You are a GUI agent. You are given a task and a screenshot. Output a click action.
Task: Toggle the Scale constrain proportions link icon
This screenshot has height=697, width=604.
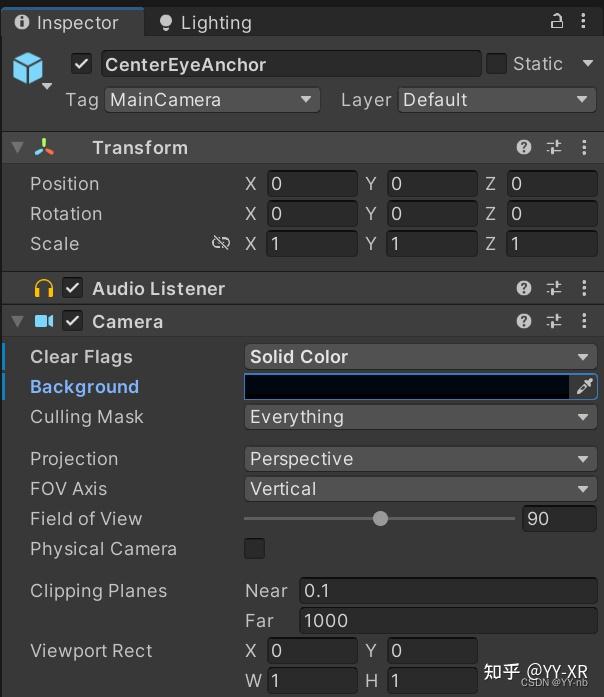[x=221, y=243]
